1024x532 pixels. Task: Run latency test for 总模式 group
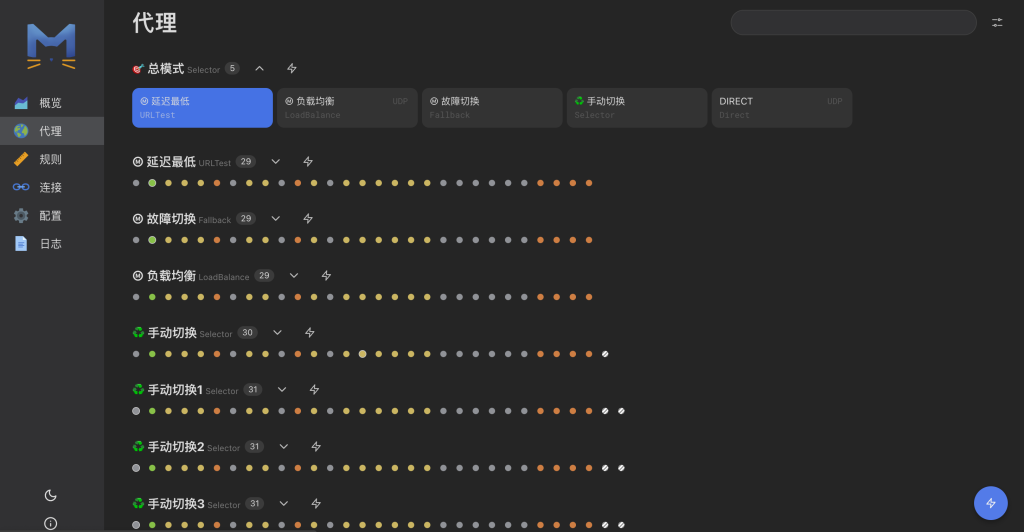pyautogui.click(x=292, y=69)
